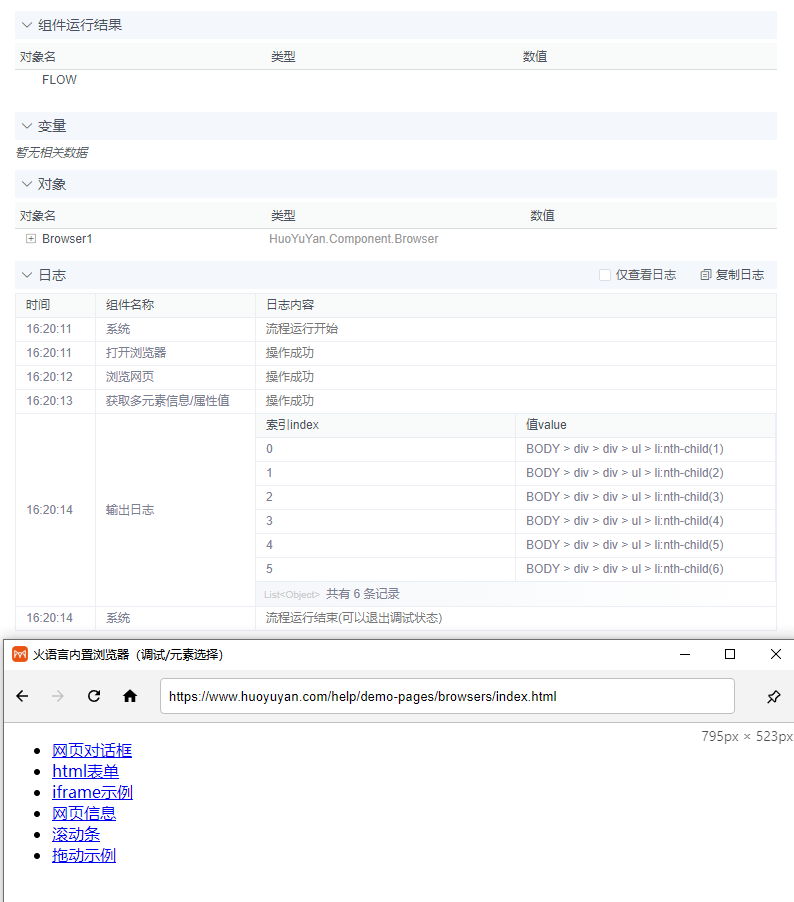This screenshot has width=794, height=902.
Task: Enable the 仅查看日志 checkbox
Action: pyautogui.click(x=605, y=275)
